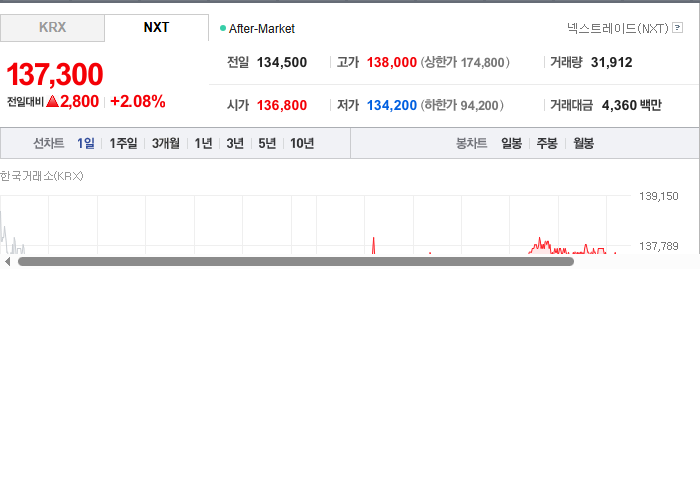
Task: Click the 137,789 chart axis label
Action: 658,246
